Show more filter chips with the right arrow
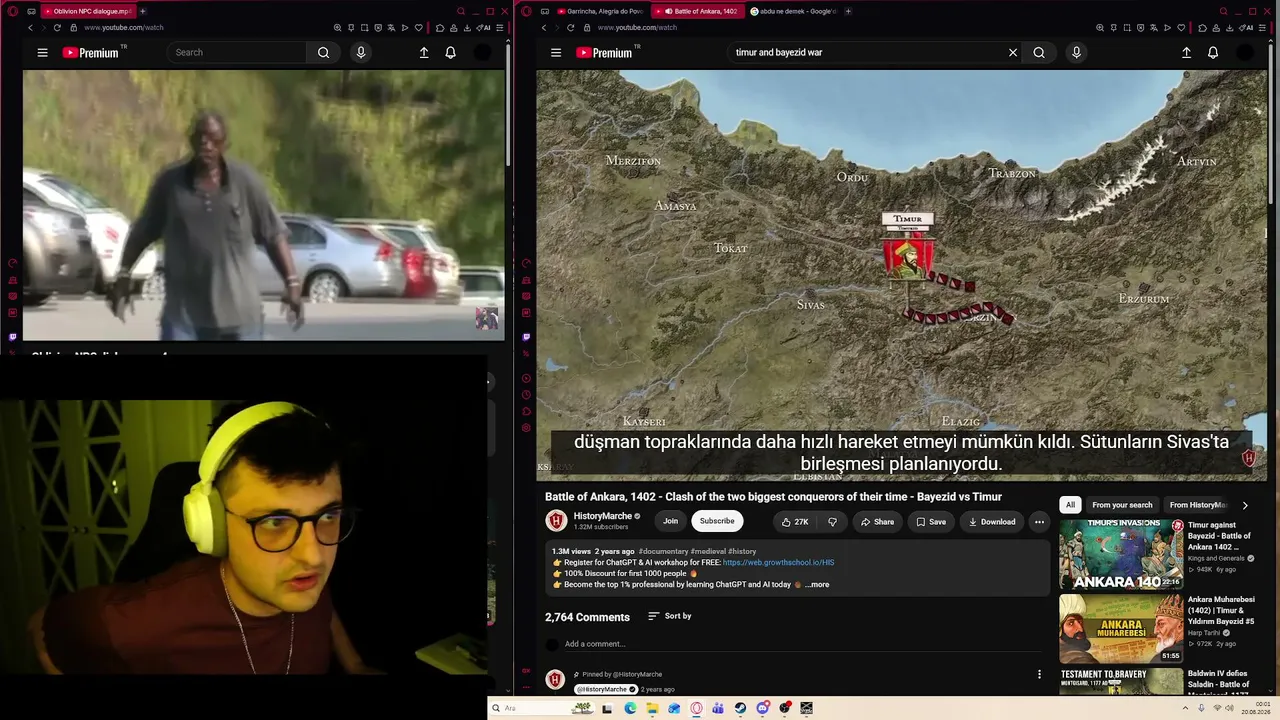 (1245, 505)
